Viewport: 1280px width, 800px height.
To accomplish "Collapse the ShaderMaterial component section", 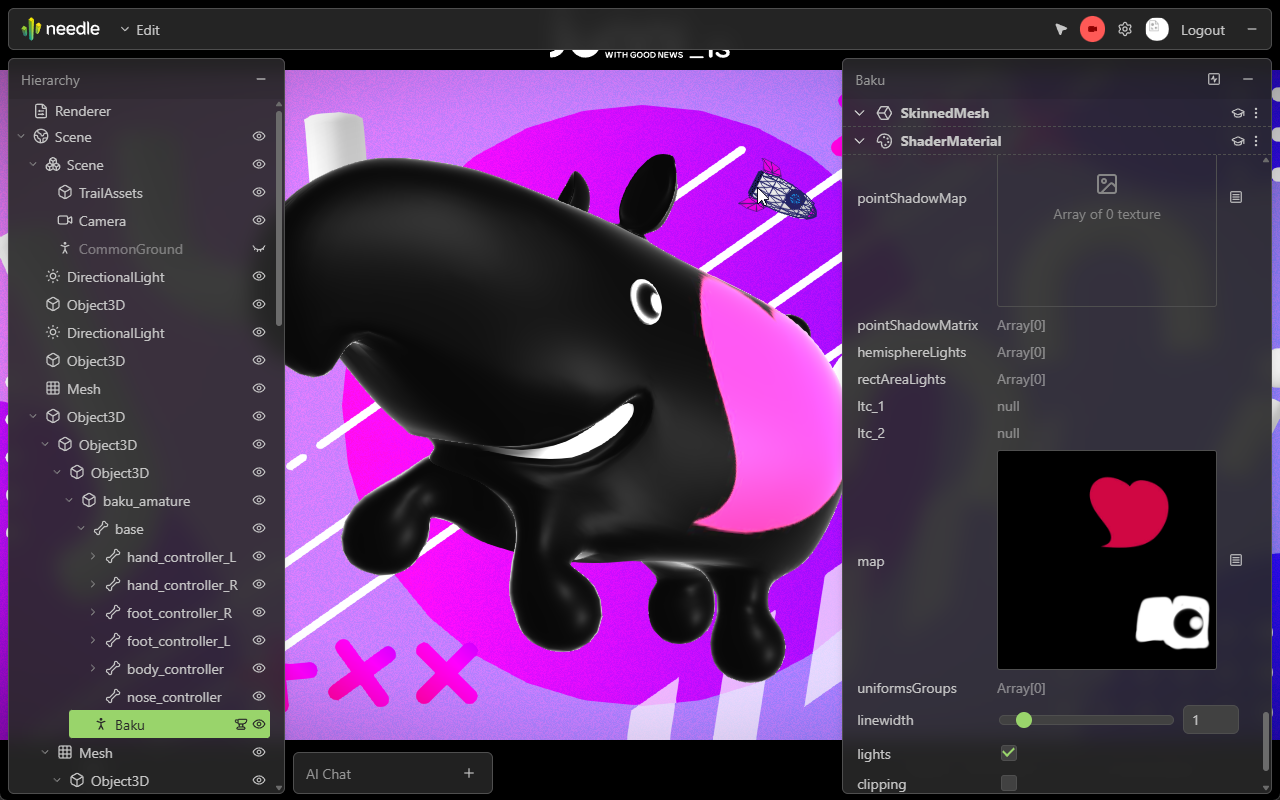I will point(858,141).
